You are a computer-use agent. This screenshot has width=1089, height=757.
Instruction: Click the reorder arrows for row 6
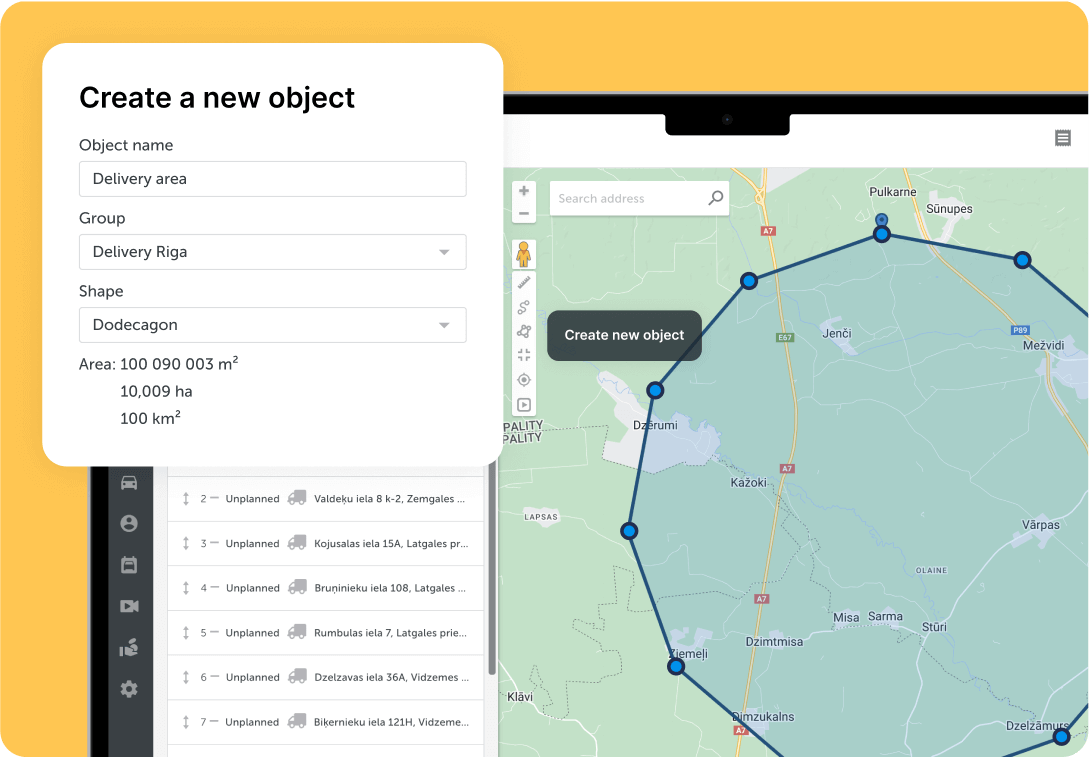tap(185, 677)
